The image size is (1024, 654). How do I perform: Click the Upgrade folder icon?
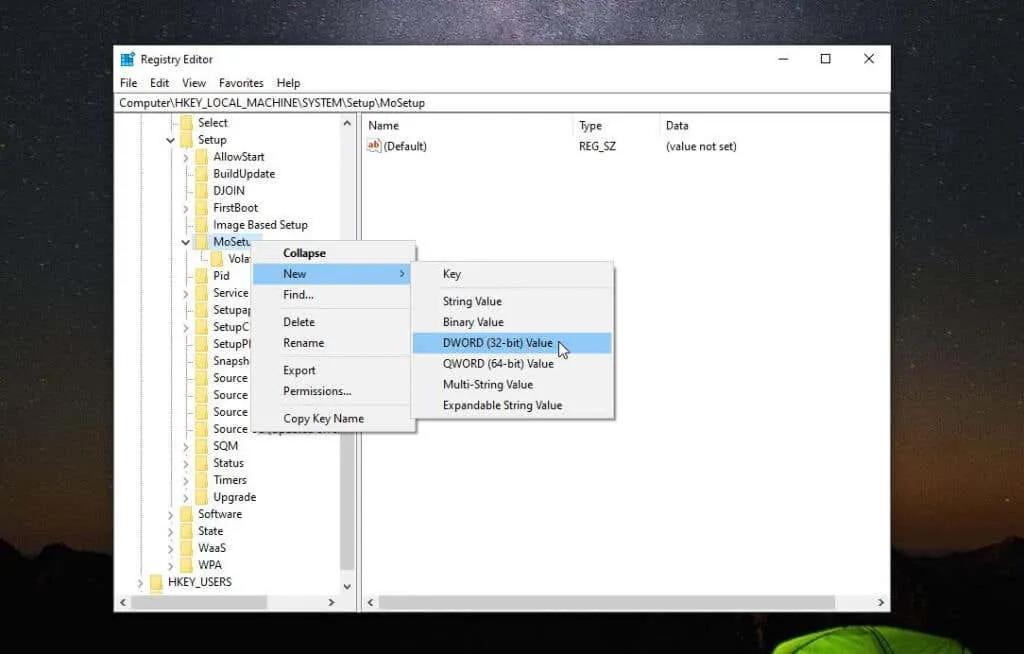pos(202,497)
